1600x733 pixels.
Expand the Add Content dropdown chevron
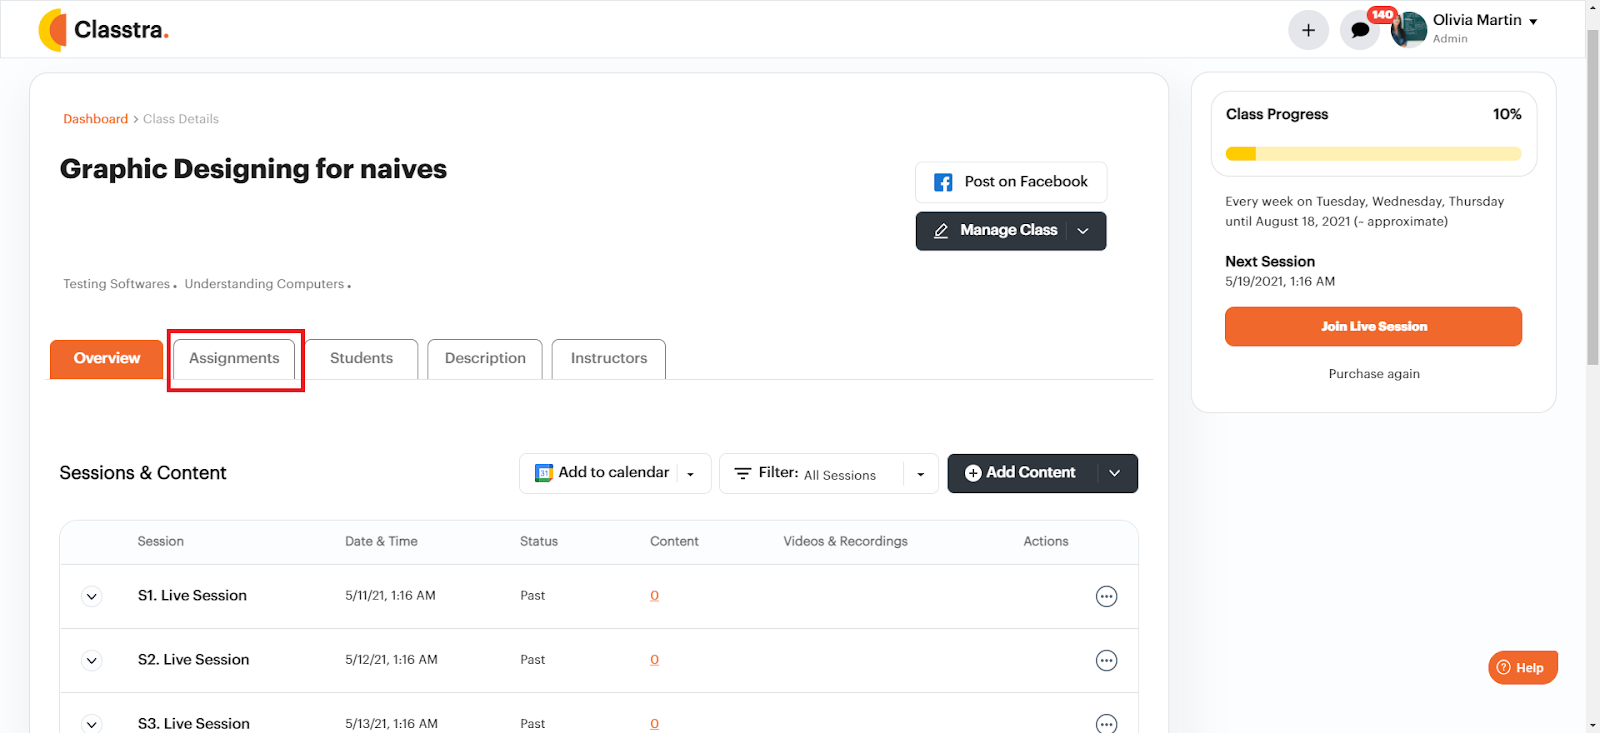1115,473
